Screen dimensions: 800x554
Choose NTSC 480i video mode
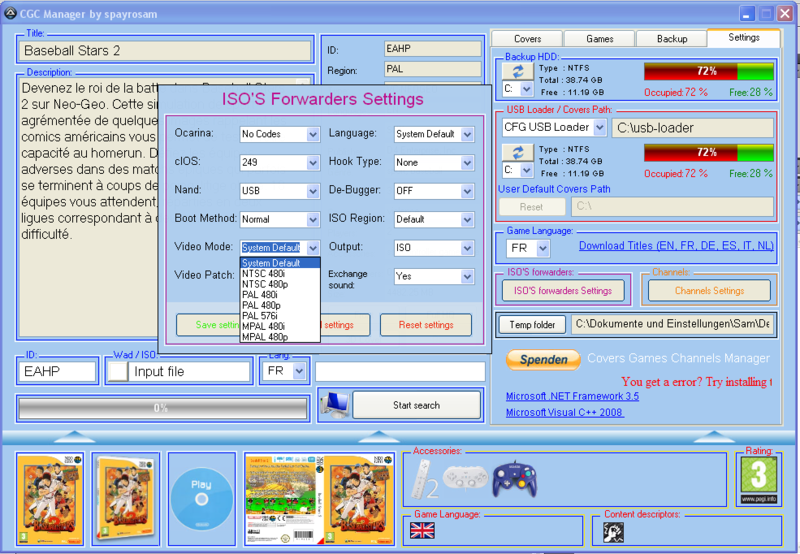point(280,273)
